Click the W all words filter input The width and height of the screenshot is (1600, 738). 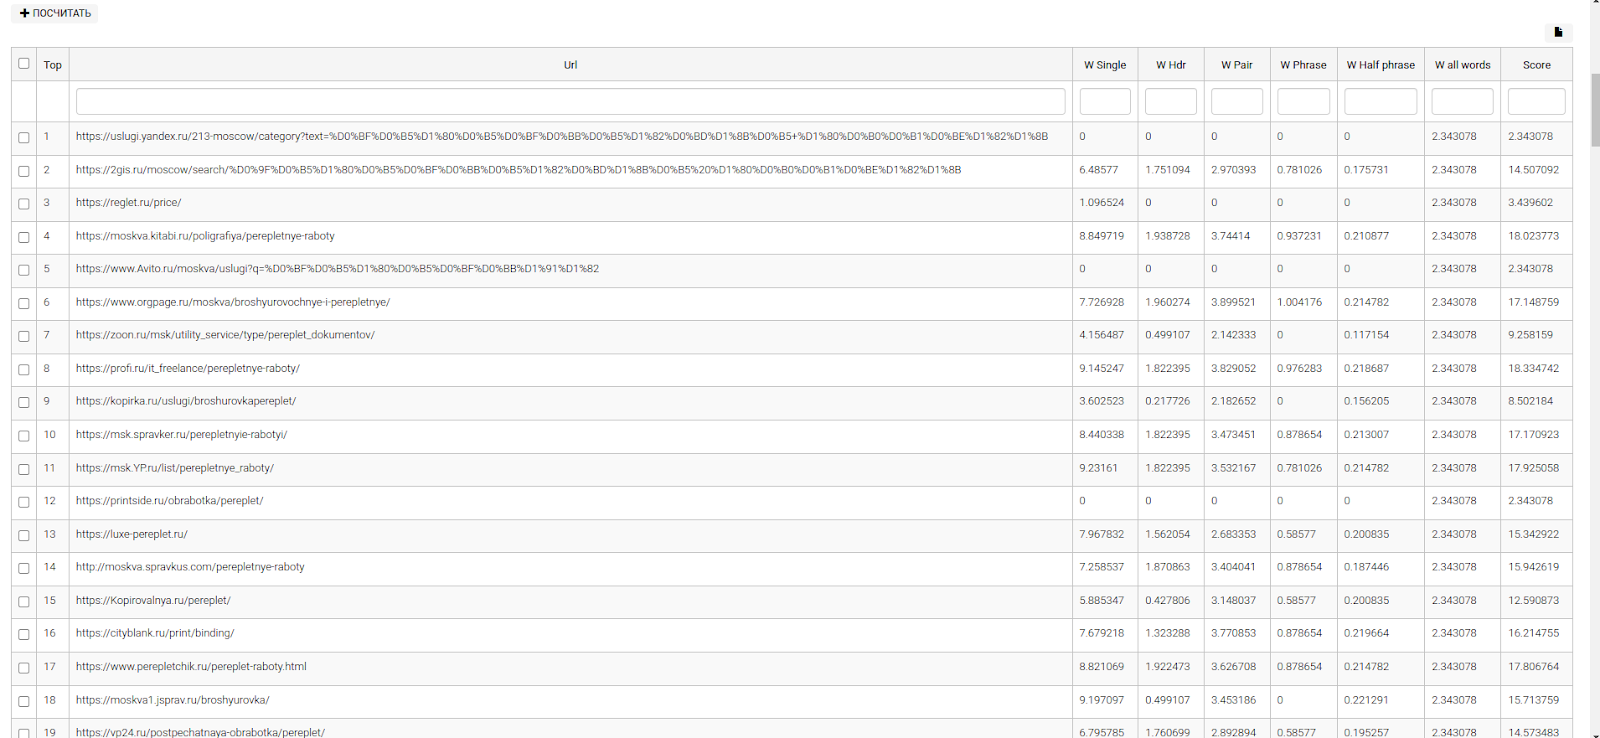click(1462, 101)
